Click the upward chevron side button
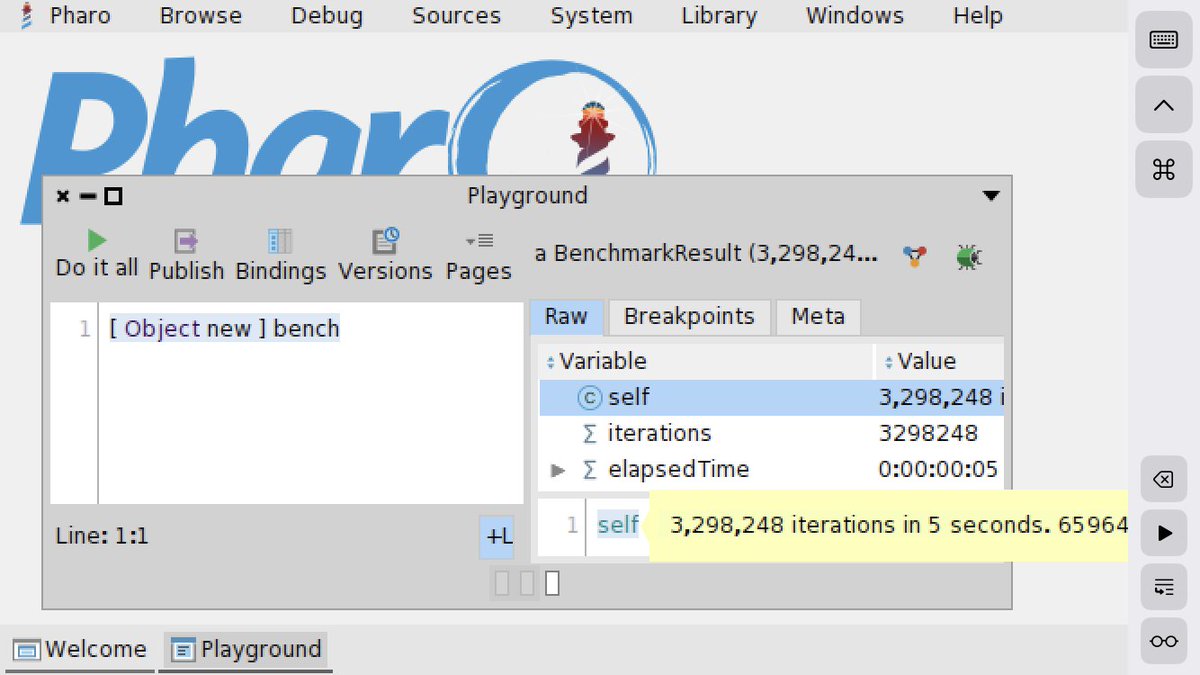Image resolution: width=1200 pixels, height=675 pixels. click(1163, 105)
